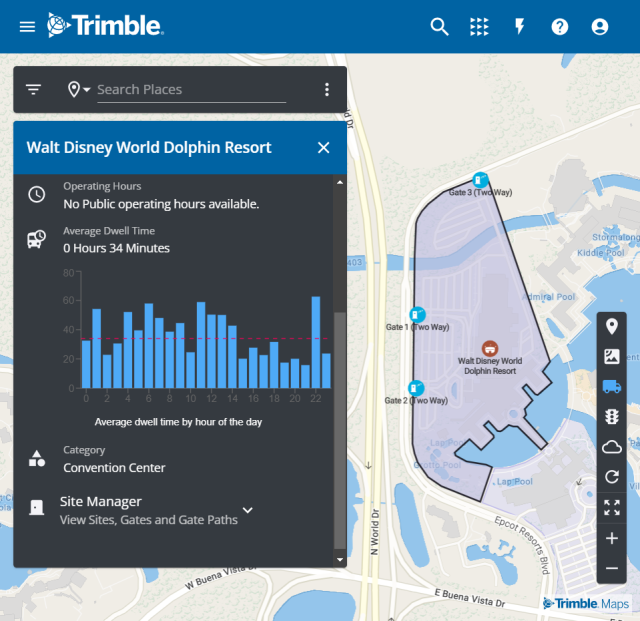Open the apps grid launcher
Screen dimensions: 640x621
479,27
